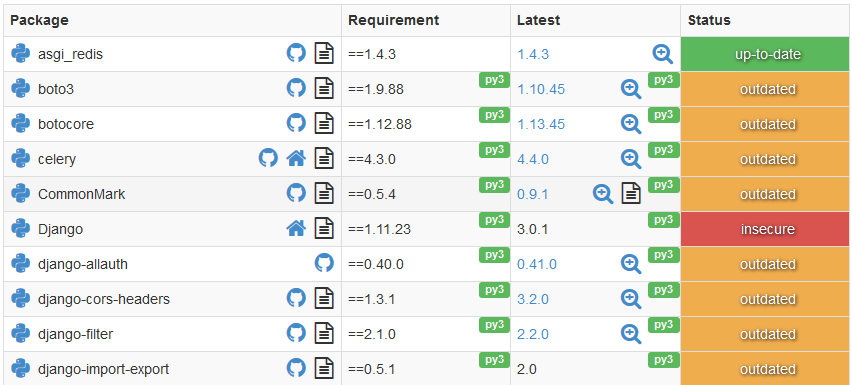Open the CommonMark latest version 0.9.1 link

pos(533,194)
